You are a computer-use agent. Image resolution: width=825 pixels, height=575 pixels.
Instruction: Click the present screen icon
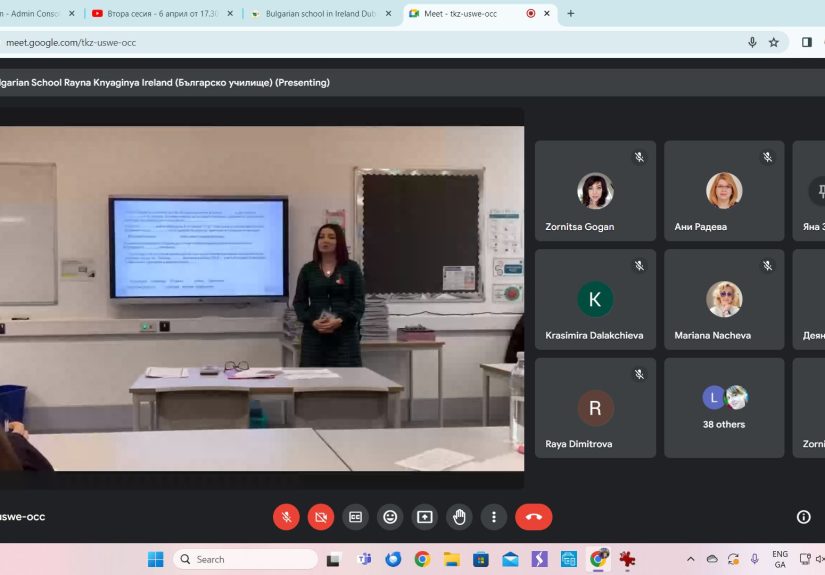click(x=425, y=517)
